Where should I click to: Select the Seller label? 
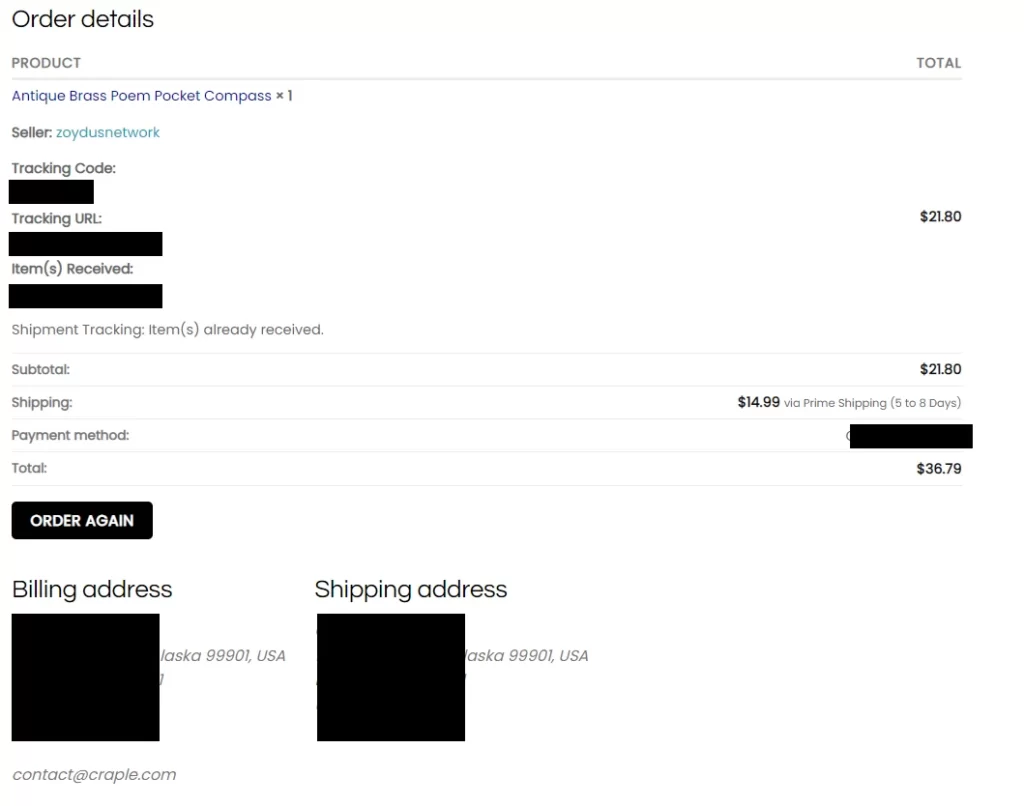tap(32, 133)
